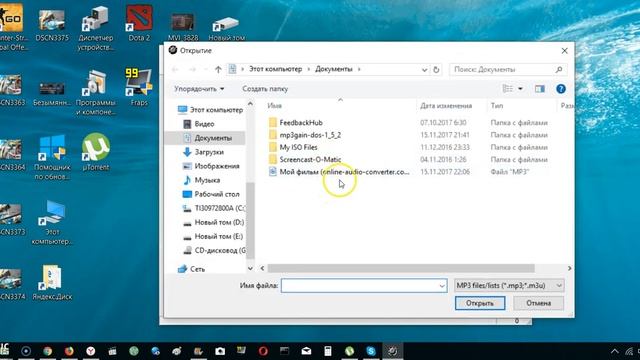Open µTorrent desktop icon
Image resolution: width=640 pixels, height=360 pixels.
click(x=96, y=152)
